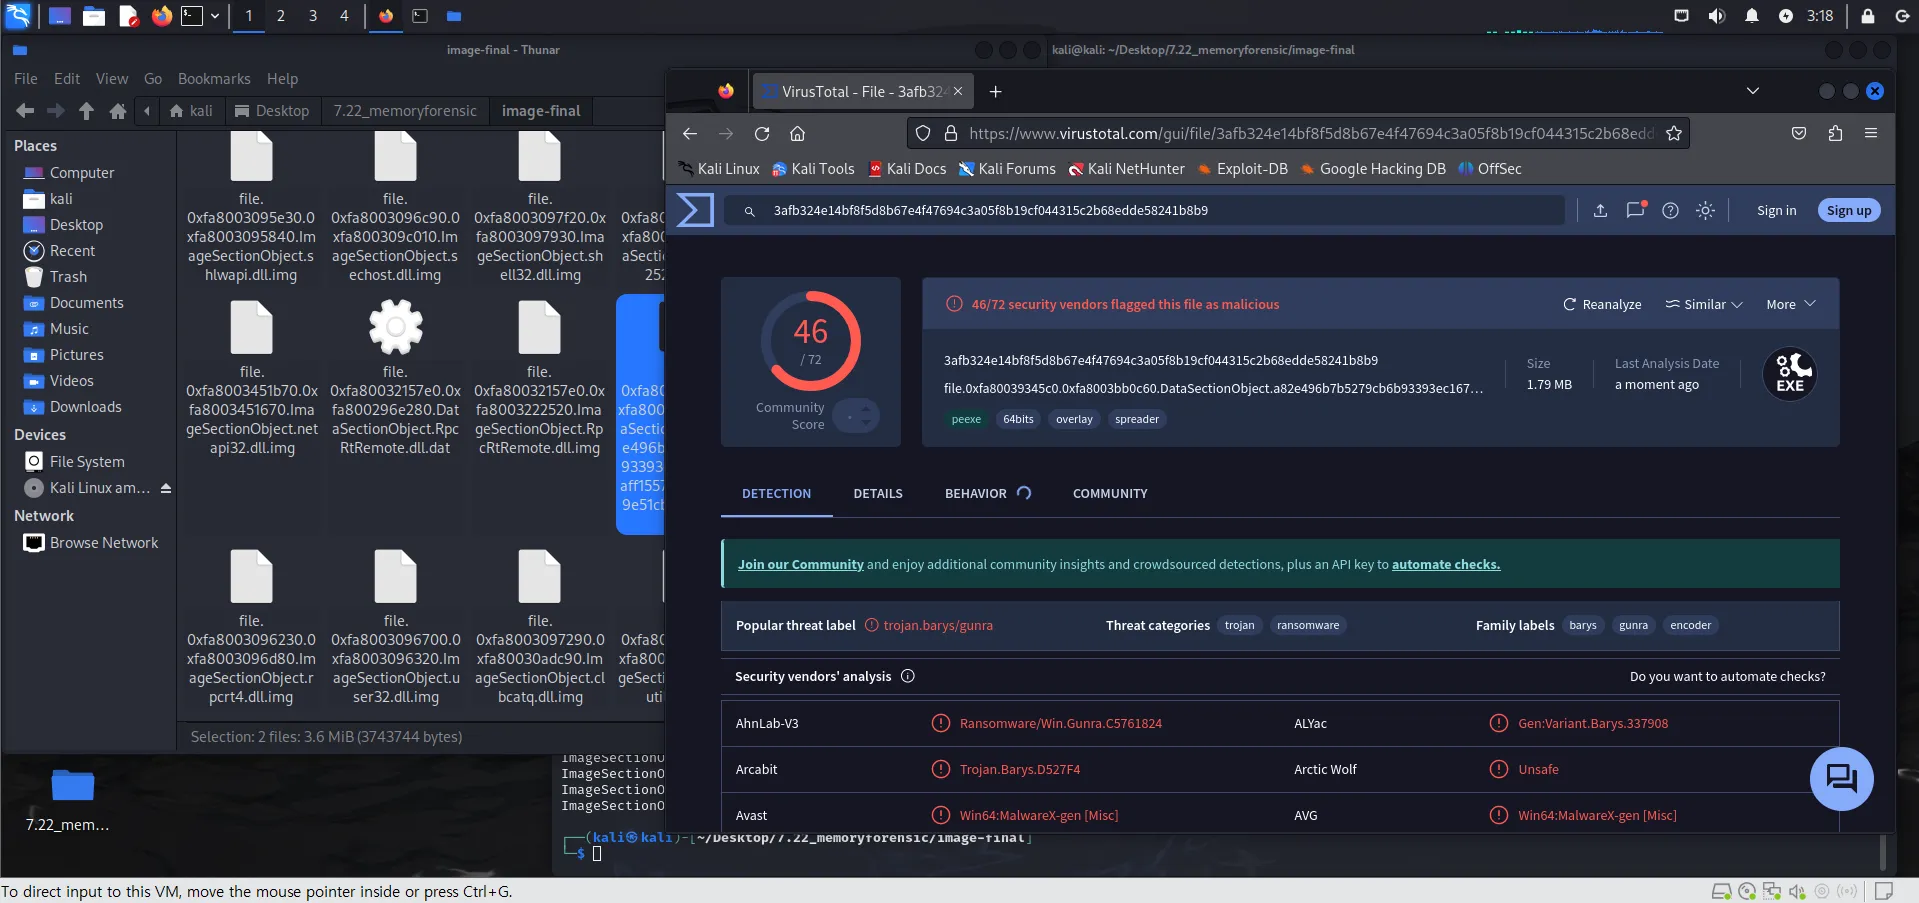This screenshot has width=1919, height=903.
Task: Open notifications bell in top panel
Action: (1751, 16)
